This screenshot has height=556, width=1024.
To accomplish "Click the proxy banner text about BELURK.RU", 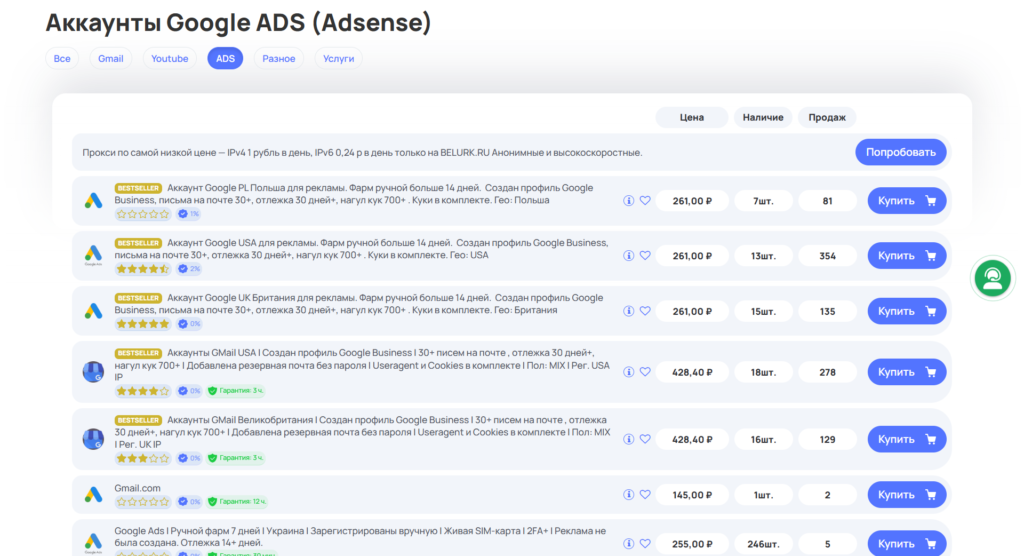I will 362,152.
